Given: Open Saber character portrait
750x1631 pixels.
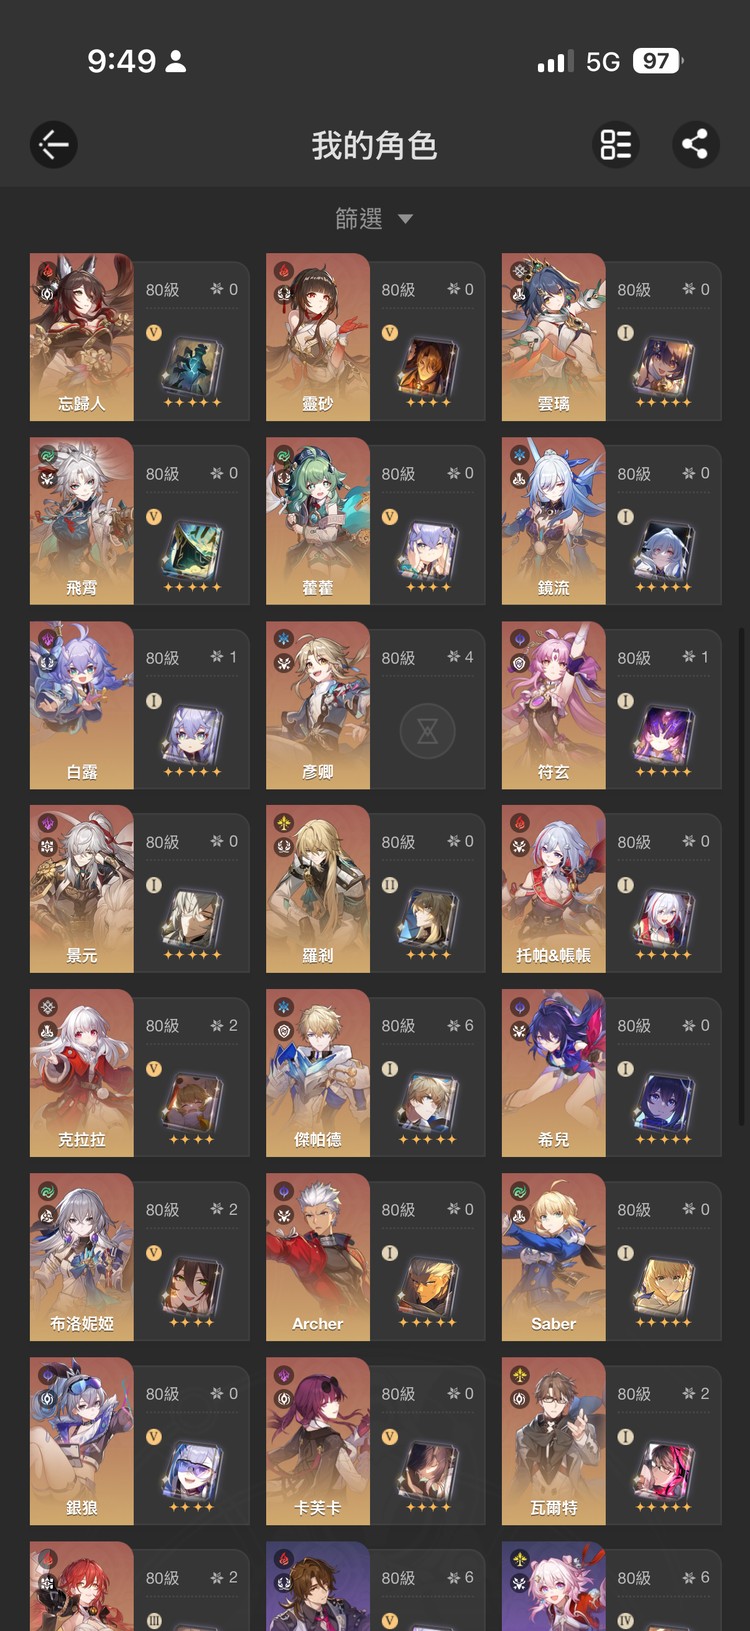Looking at the screenshot, I should click(x=554, y=1257).
